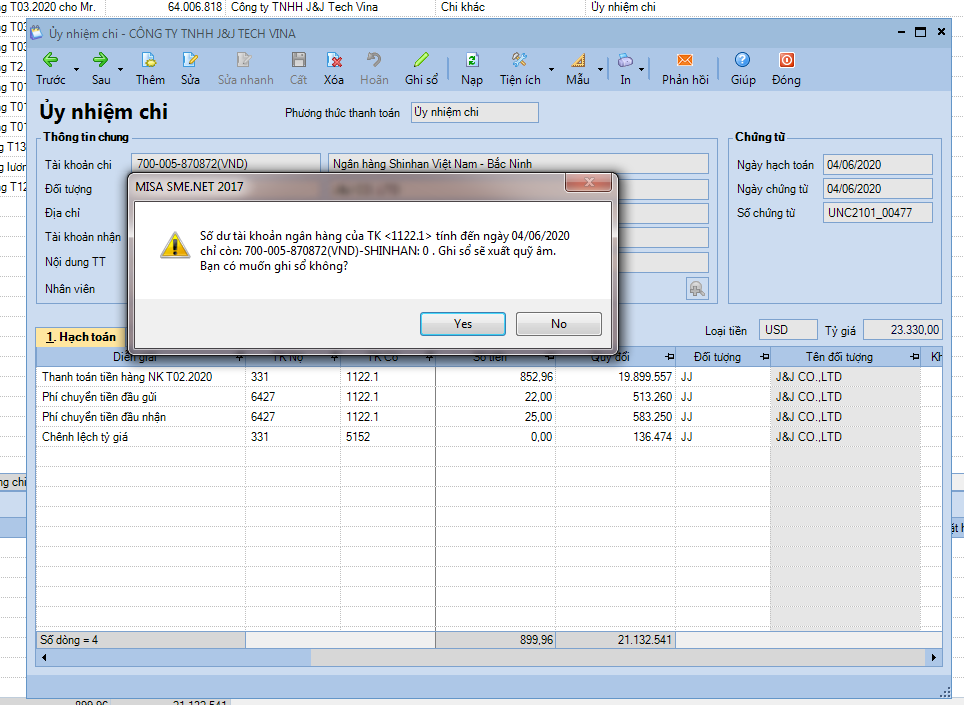
Task: Click the Thêm add document icon
Action: tap(150, 60)
